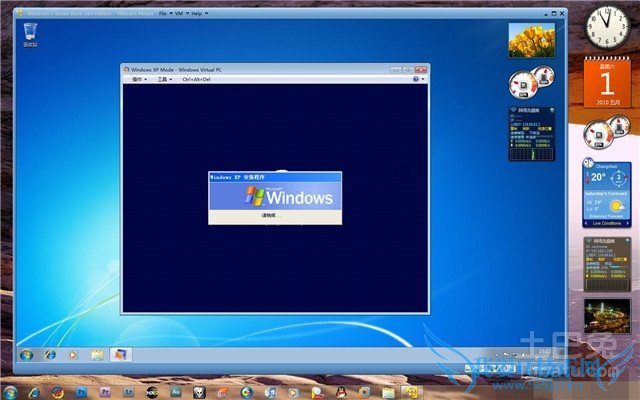Click the host Windows Start orb
This screenshot has width=640, height=400.
(10, 393)
